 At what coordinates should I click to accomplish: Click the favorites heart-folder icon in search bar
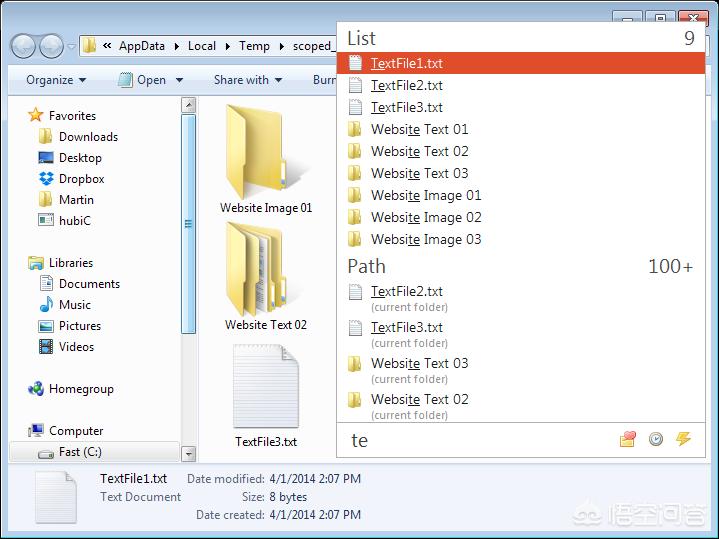point(628,439)
